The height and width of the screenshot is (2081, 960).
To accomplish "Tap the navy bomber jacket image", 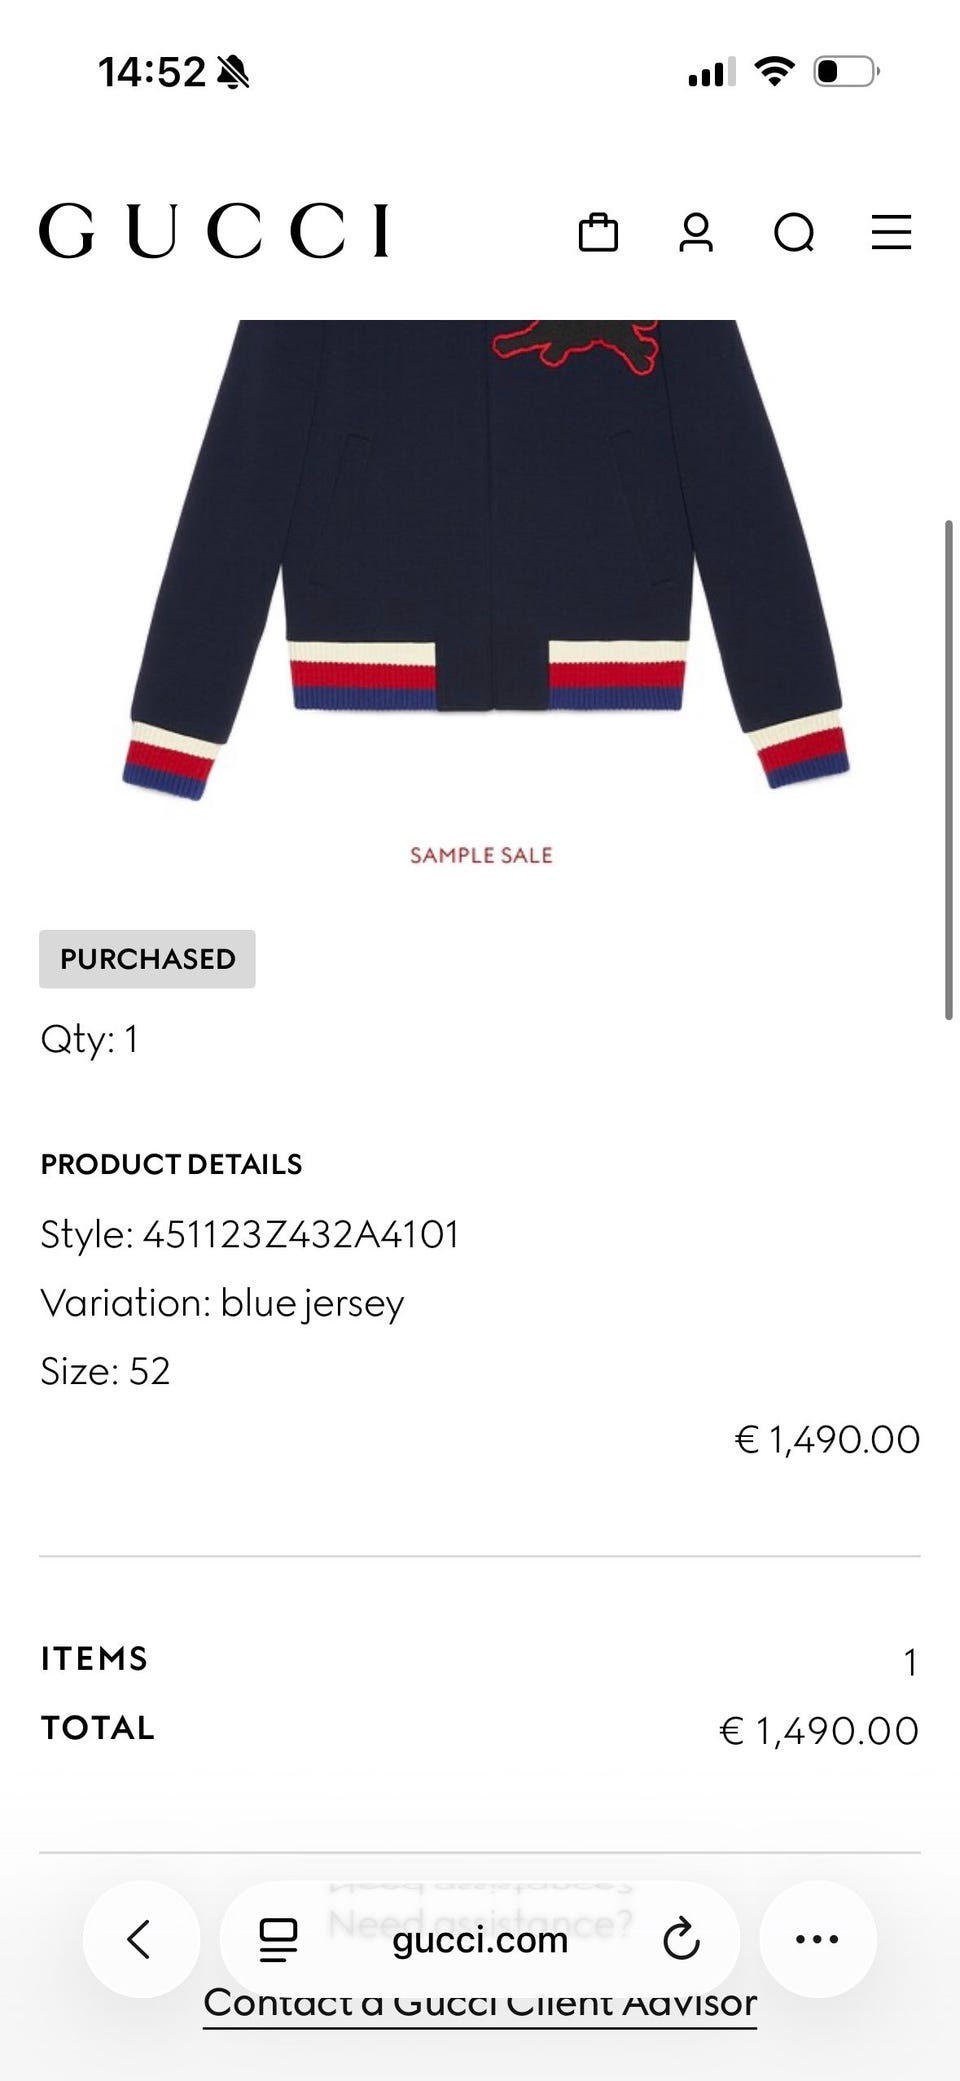I will [484, 560].
